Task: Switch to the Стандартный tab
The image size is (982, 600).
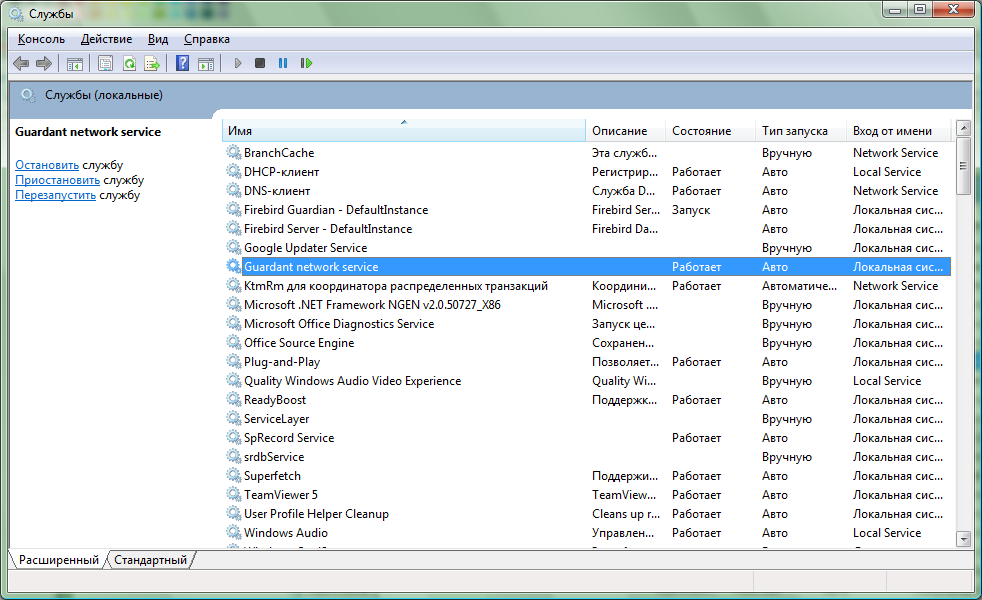Action: pos(150,560)
